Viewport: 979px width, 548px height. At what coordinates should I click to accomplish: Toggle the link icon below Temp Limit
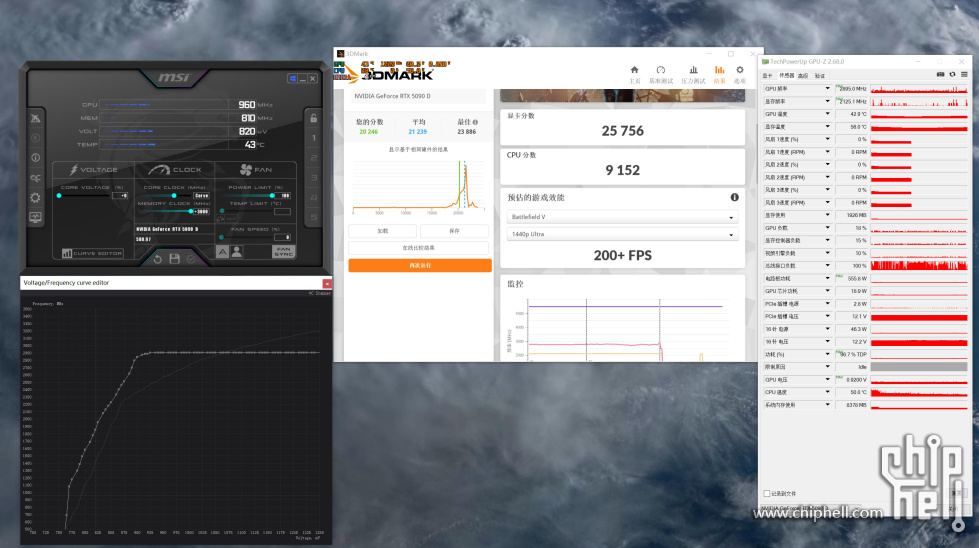coord(220,218)
